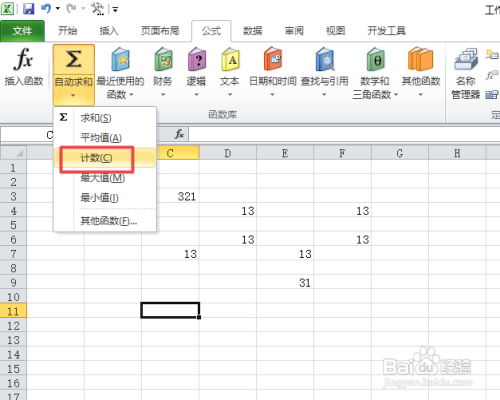Select column E header
The height and width of the screenshot is (400, 500).
[x=285, y=153]
